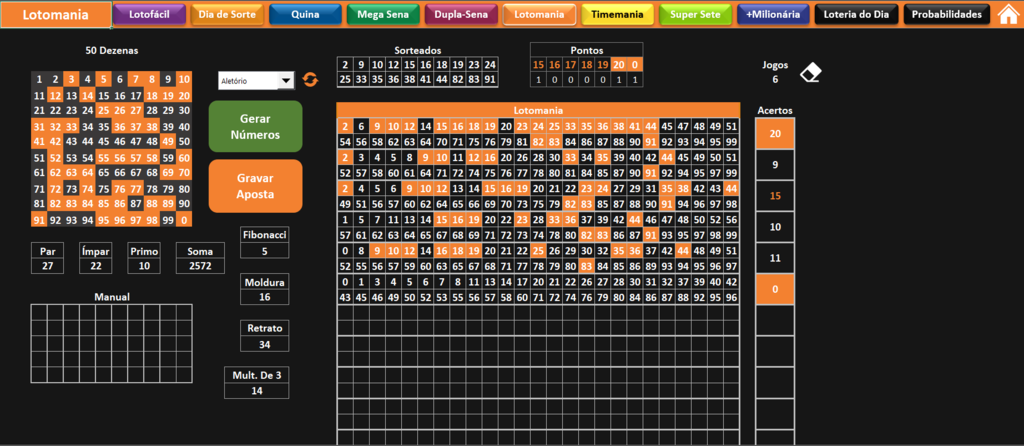Select the Mega Sena tab
Viewport: 1024px width, 446px height.
click(x=383, y=14)
